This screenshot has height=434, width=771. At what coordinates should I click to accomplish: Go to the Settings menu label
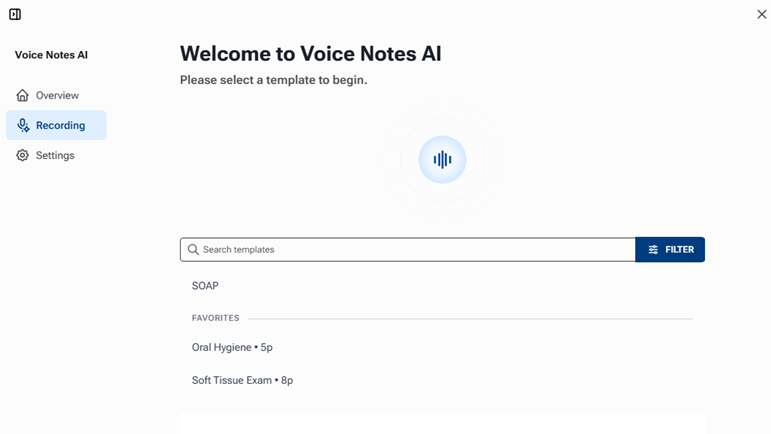pos(55,155)
